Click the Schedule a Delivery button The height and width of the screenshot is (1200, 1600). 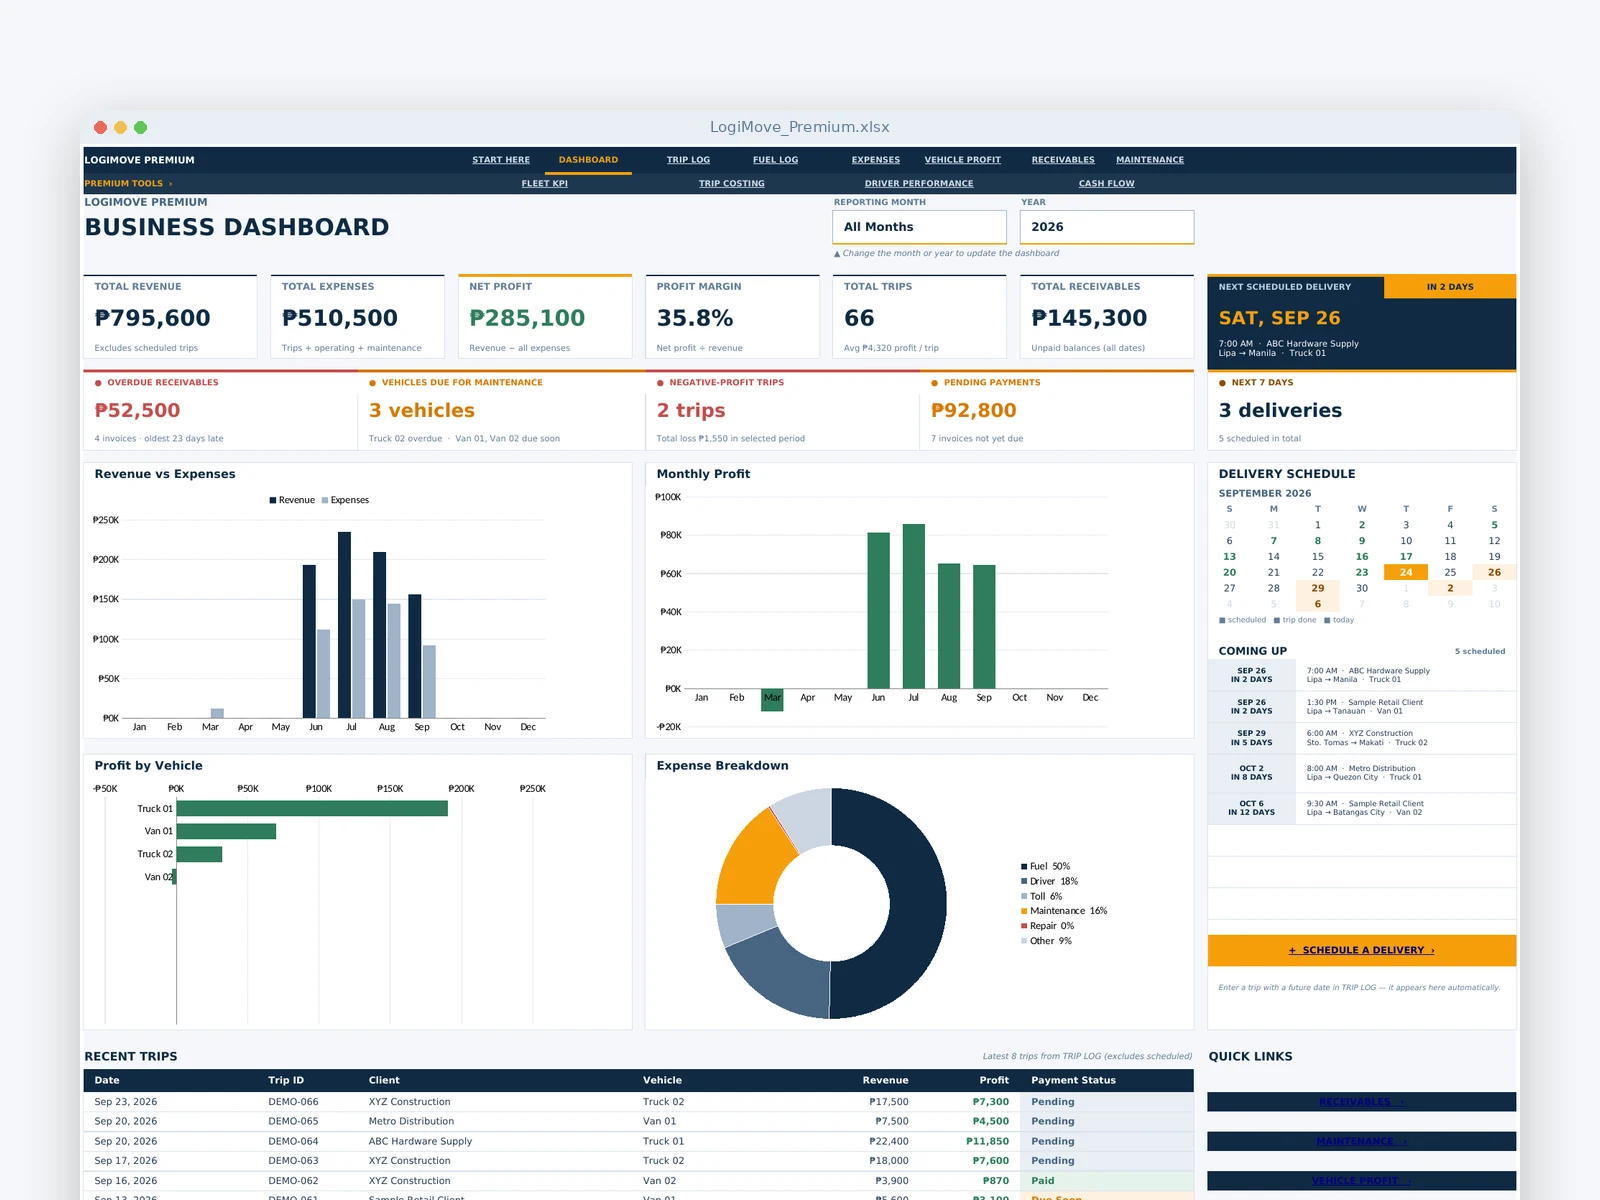click(x=1362, y=950)
